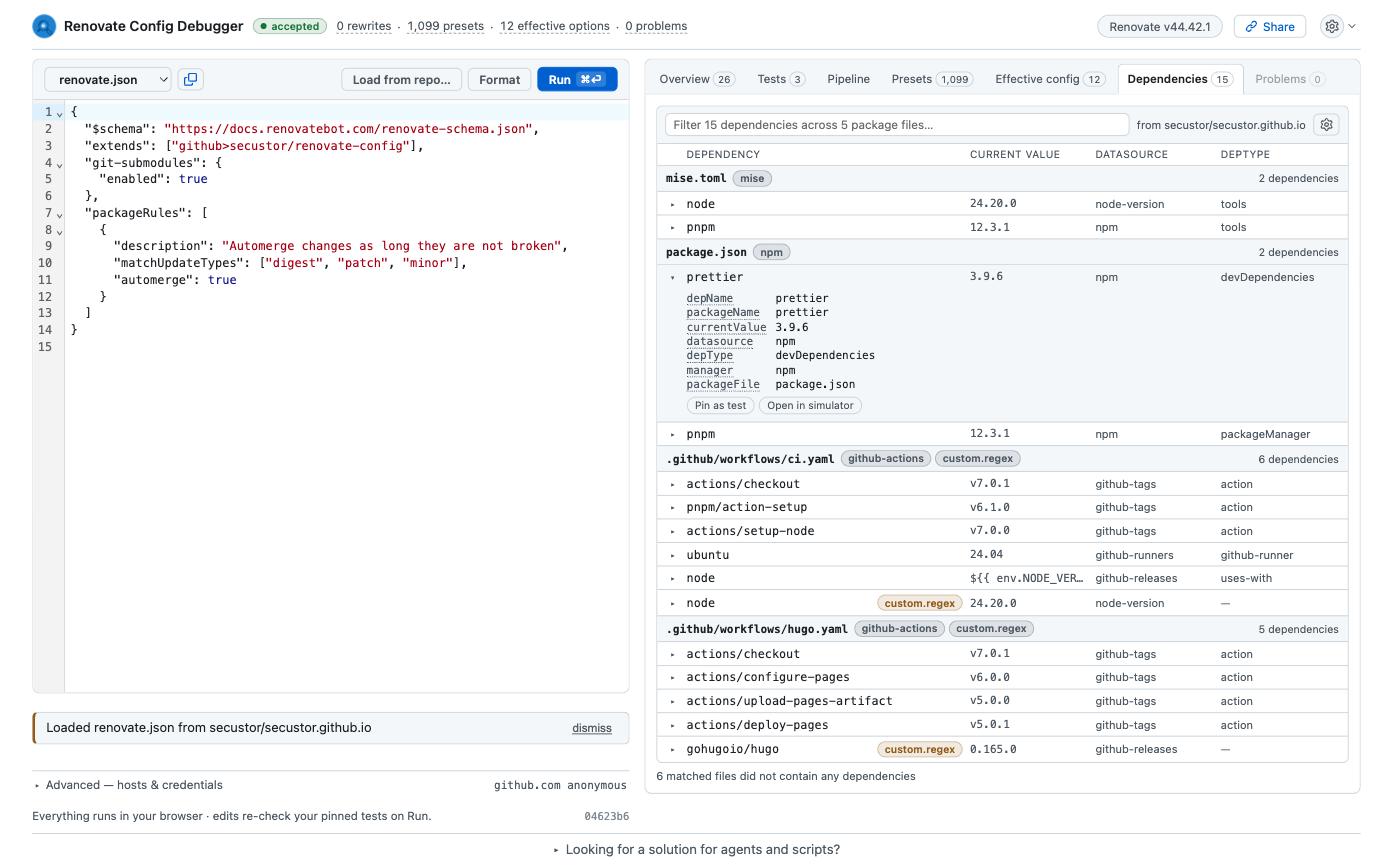Go to the Pipeline tab
Viewport: 1393px width, 868px height.
pyautogui.click(x=848, y=79)
